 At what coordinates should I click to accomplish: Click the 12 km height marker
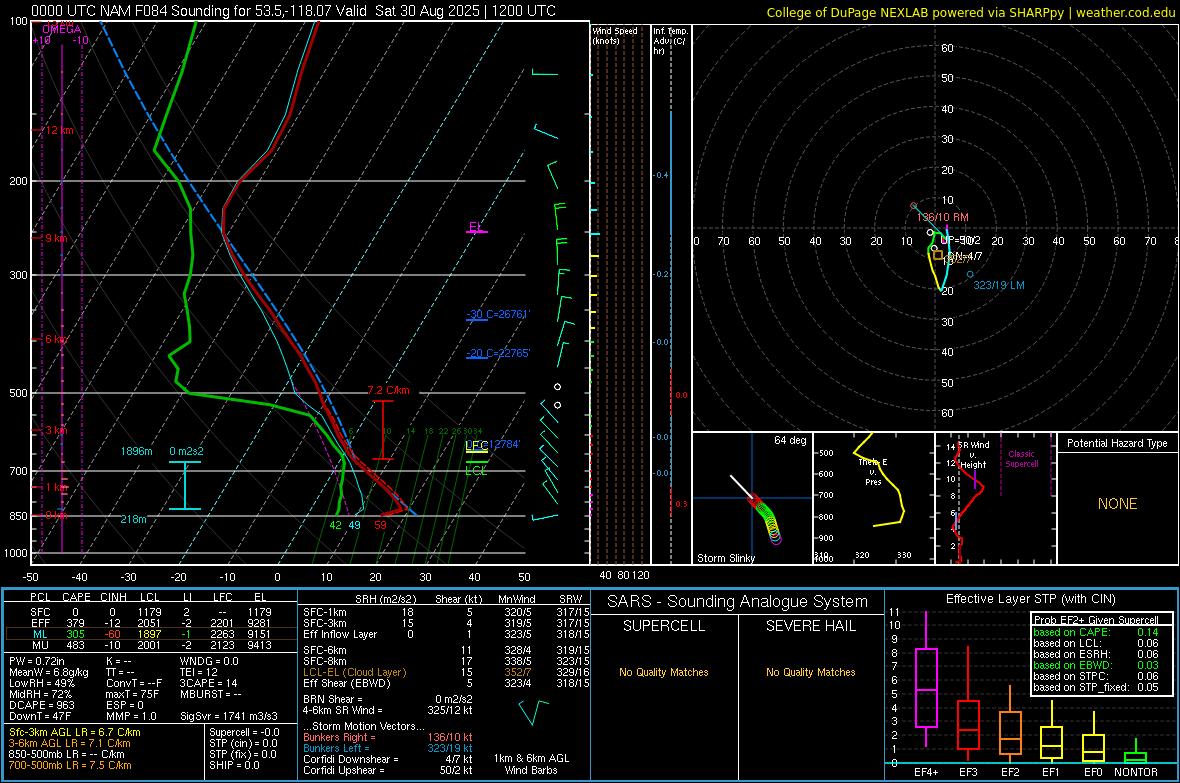click(x=59, y=130)
